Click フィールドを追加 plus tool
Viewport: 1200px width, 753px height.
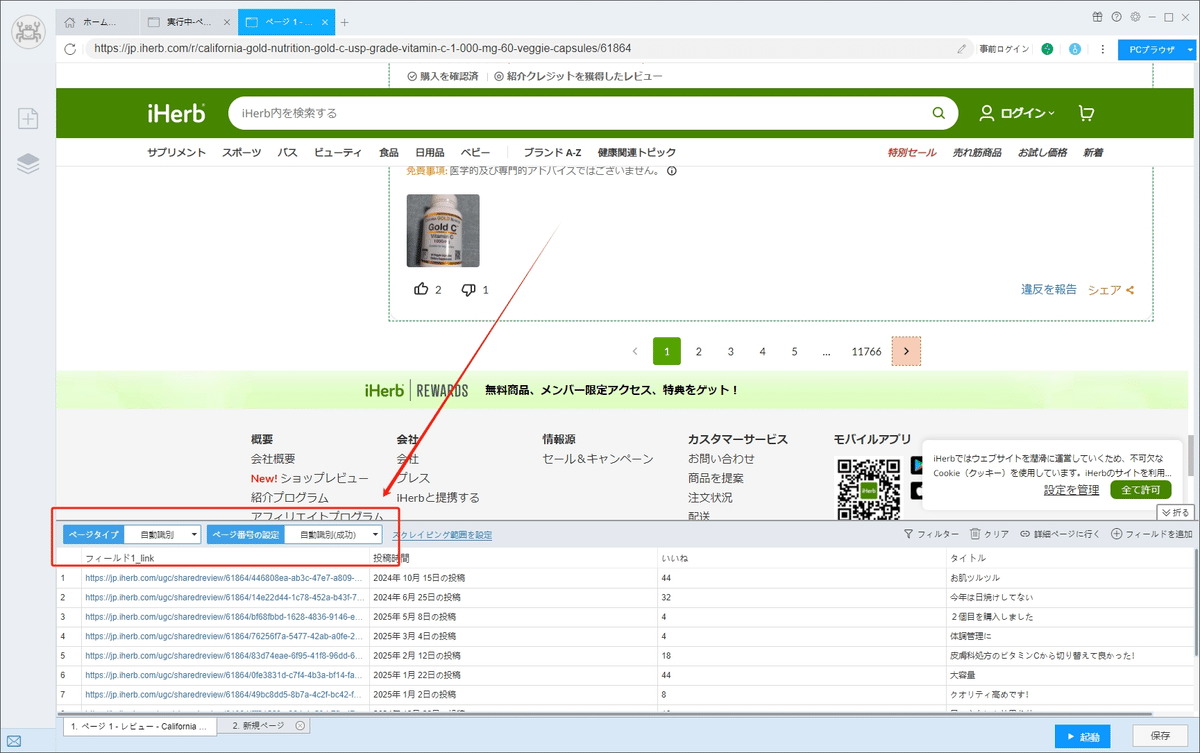(x=1152, y=534)
